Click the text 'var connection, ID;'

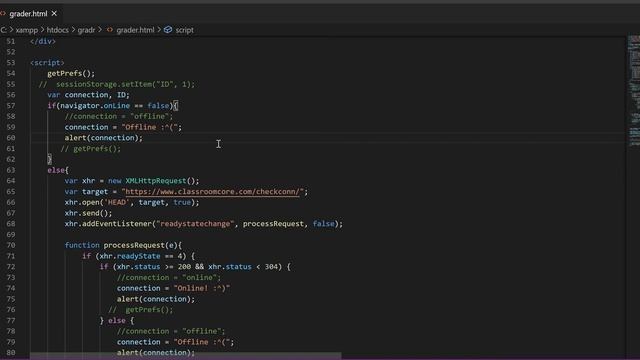88,95
